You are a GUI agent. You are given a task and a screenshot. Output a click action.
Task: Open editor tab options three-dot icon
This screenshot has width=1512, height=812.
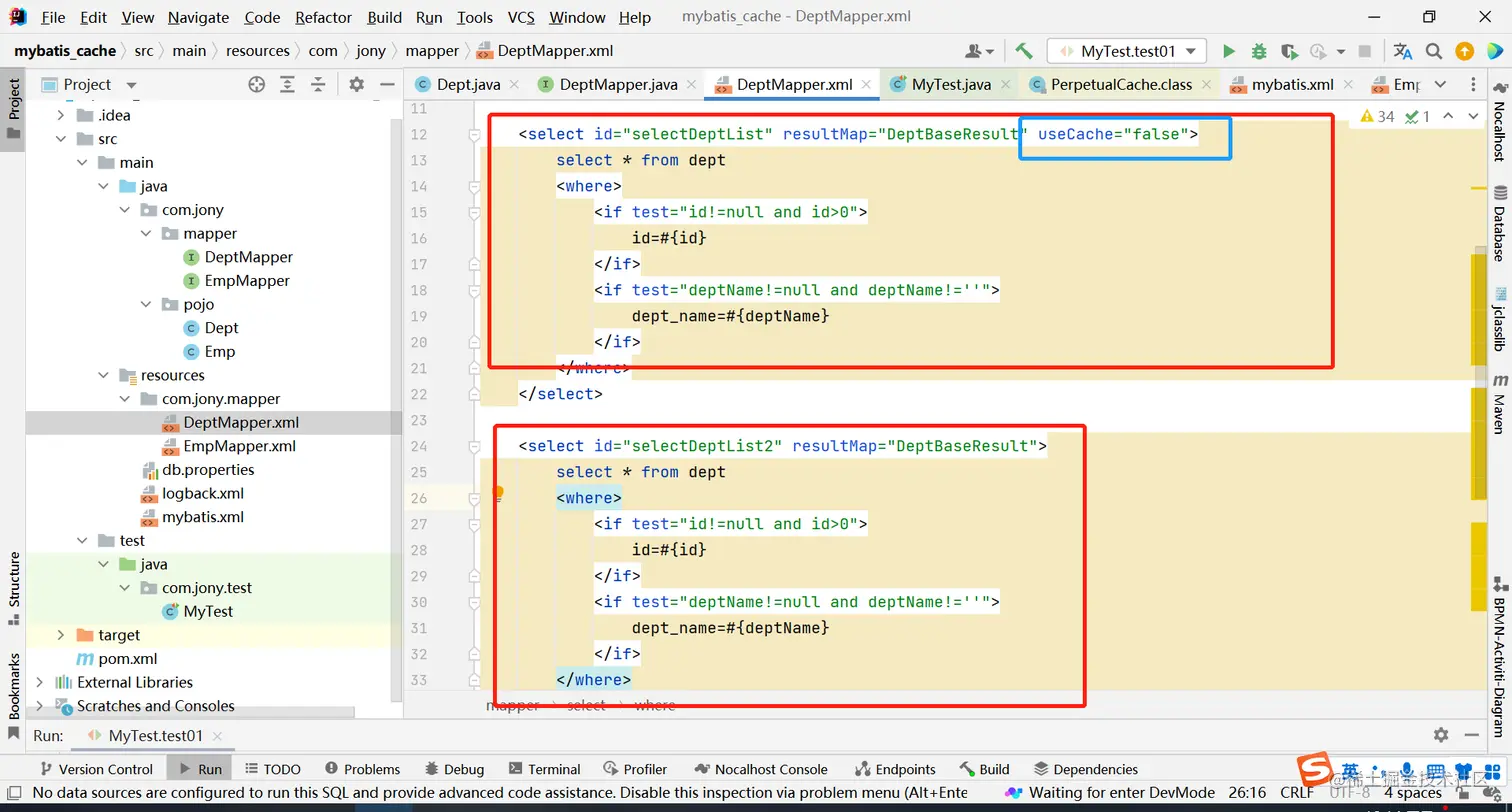click(x=1474, y=85)
